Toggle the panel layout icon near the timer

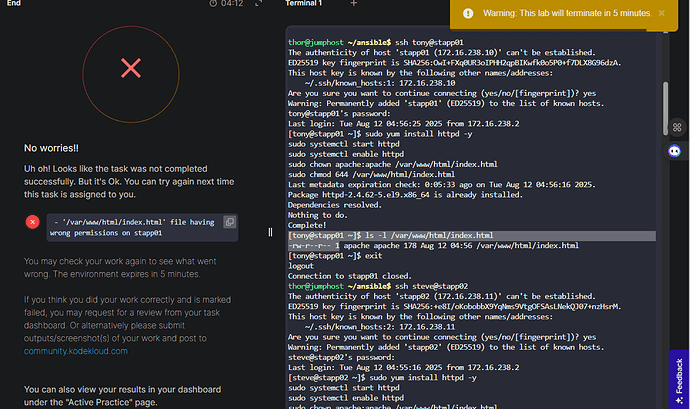tap(259, 4)
